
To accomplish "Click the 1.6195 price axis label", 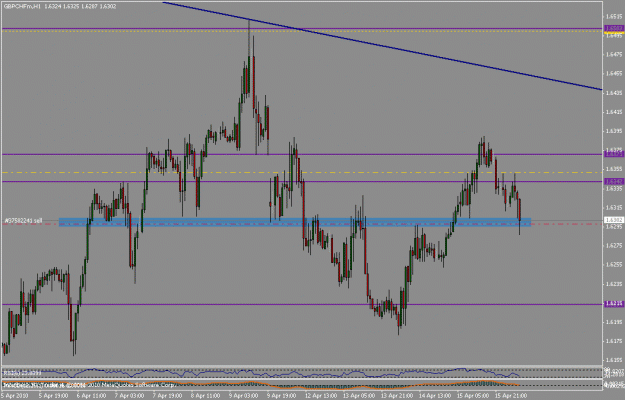I will click(x=612, y=322).
